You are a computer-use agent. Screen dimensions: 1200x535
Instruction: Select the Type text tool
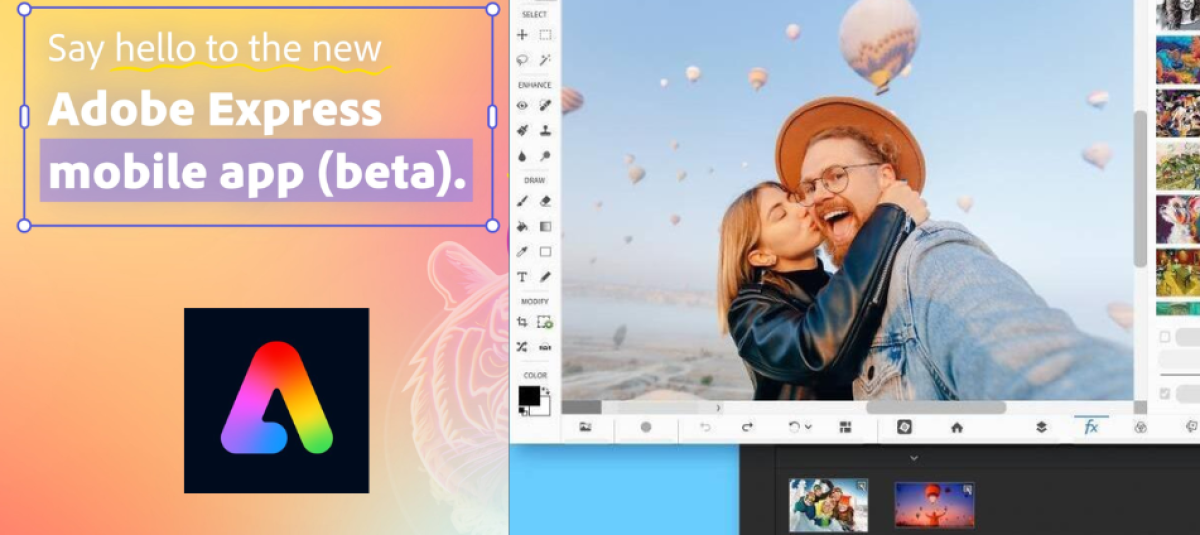pyautogui.click(x=522, y=277)
